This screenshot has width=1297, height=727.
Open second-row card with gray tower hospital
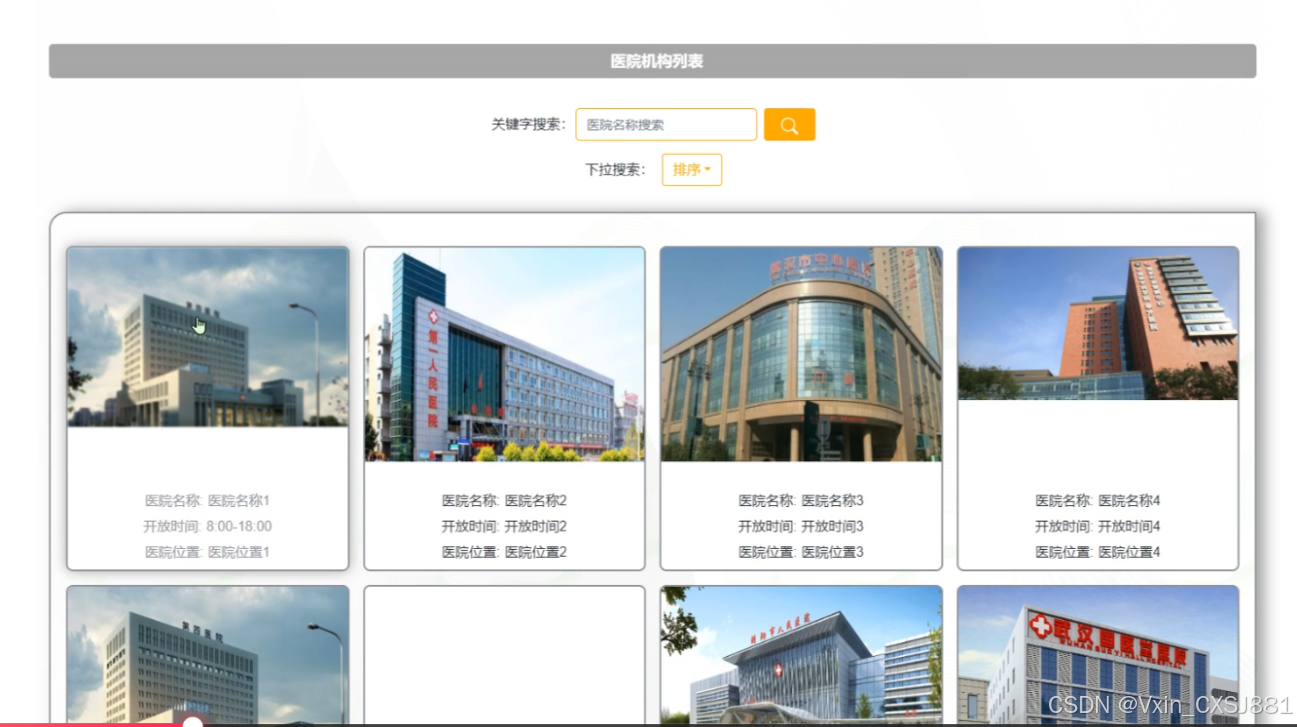click(x=208, y=653)
